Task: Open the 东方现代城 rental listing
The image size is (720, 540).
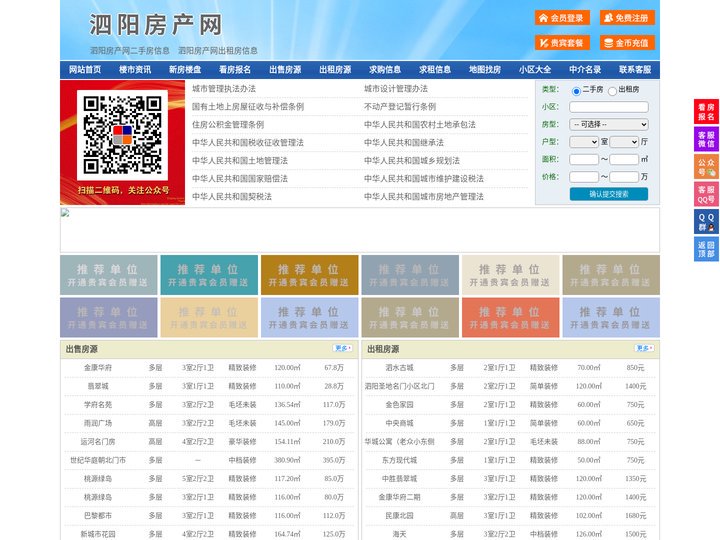Action: pos(399,460)
